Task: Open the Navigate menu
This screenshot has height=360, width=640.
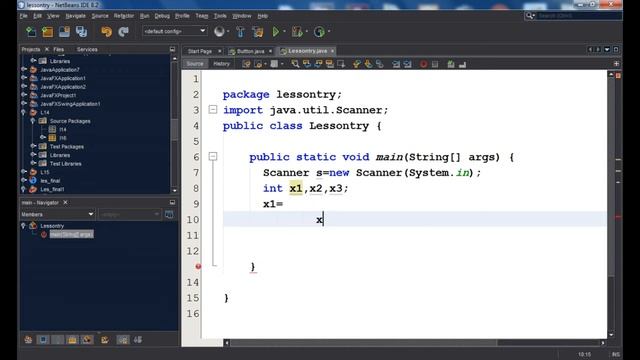Action: pyautogui.click(x=76, y=16)
